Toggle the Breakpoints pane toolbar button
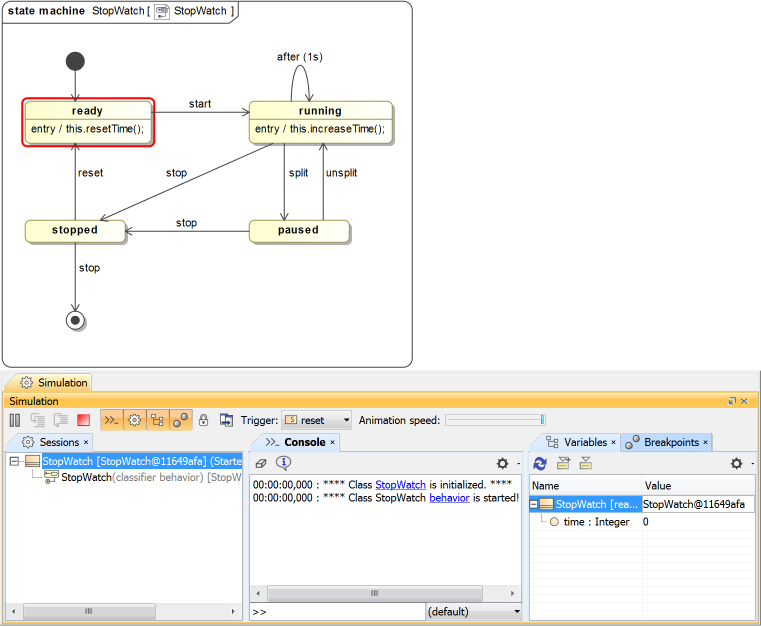Image resolution: width=761 pixels, height=627 pixels. (x=180, y=421)
